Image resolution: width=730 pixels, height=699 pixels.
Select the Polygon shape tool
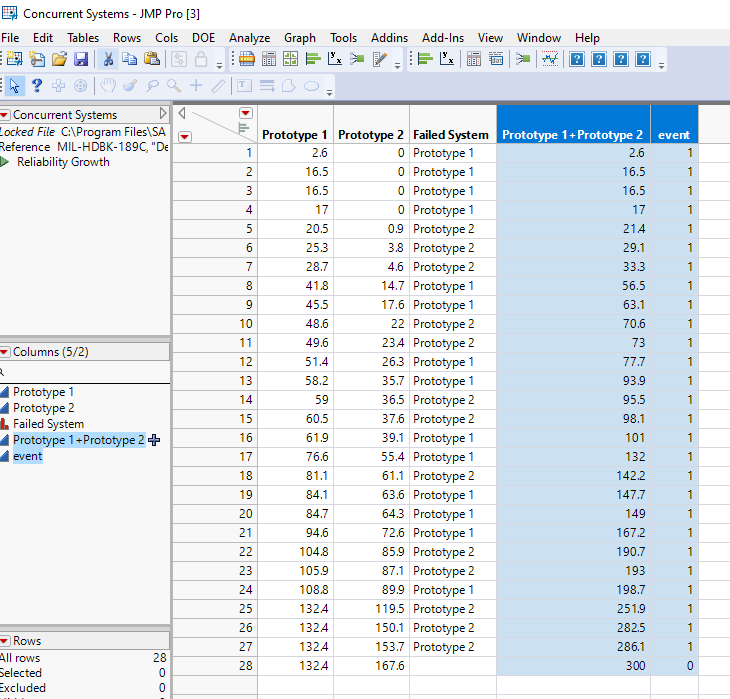click(x=289, y=86)
